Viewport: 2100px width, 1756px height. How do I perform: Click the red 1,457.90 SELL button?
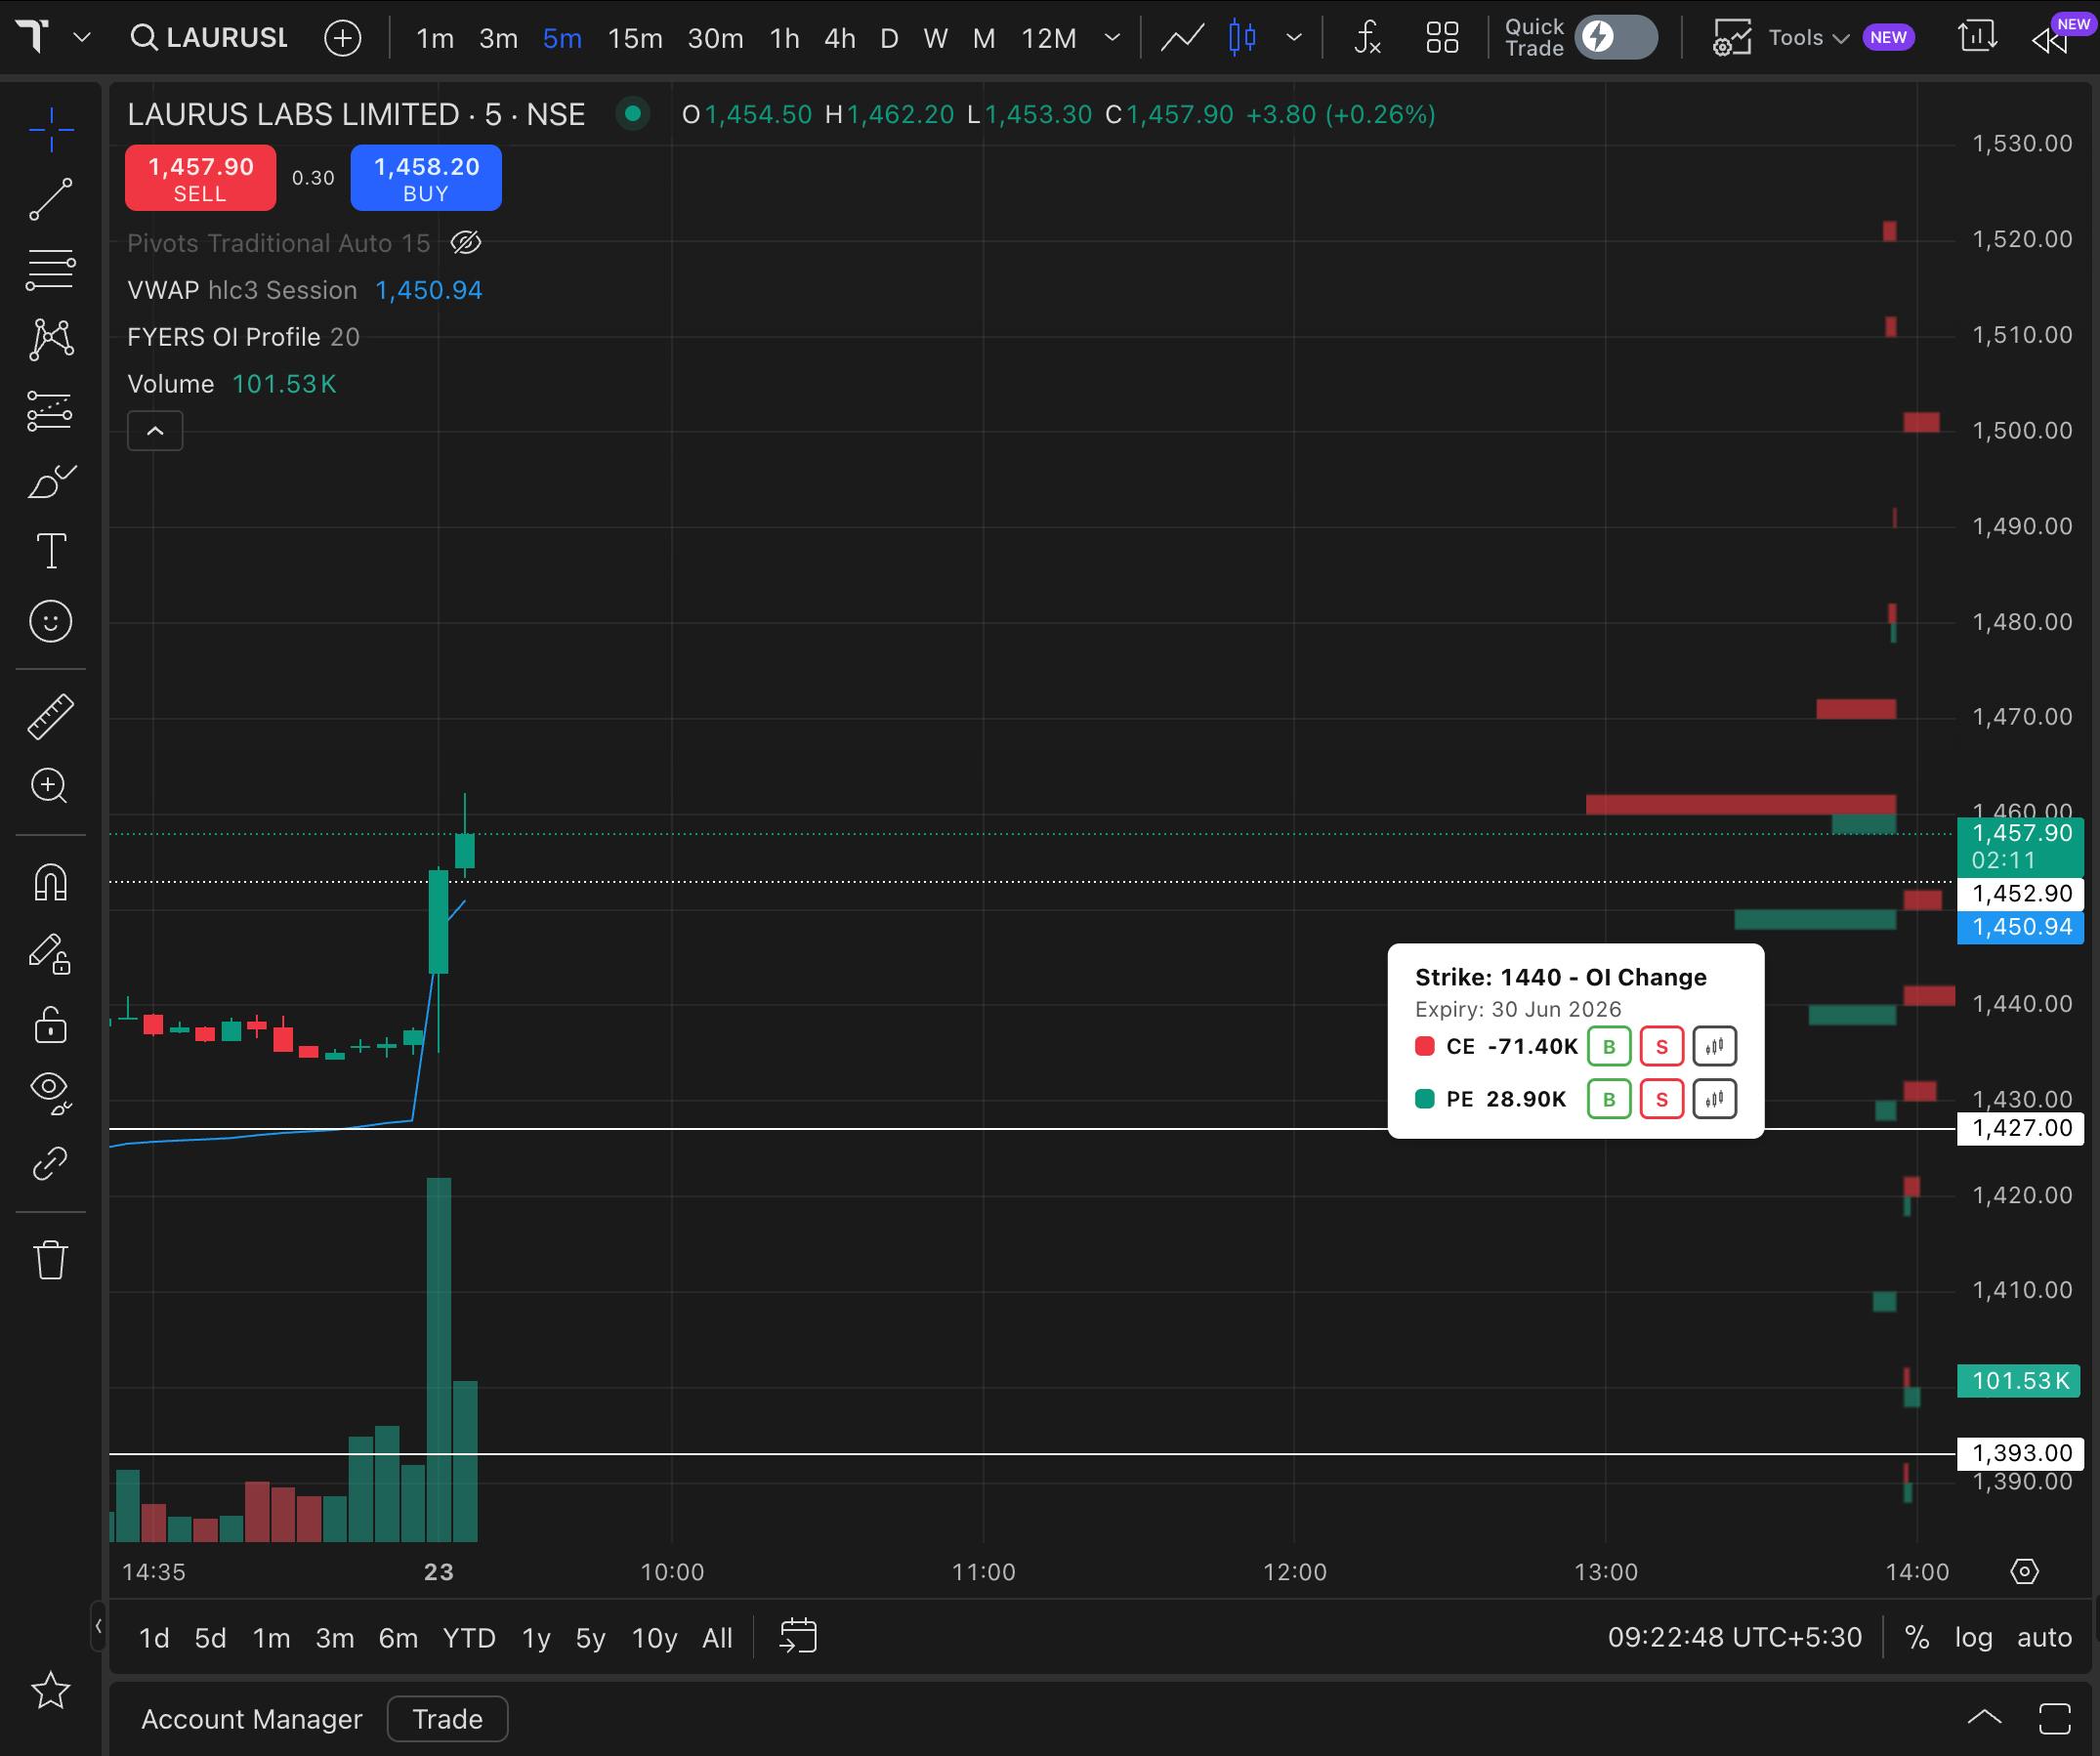coord(200,178)
